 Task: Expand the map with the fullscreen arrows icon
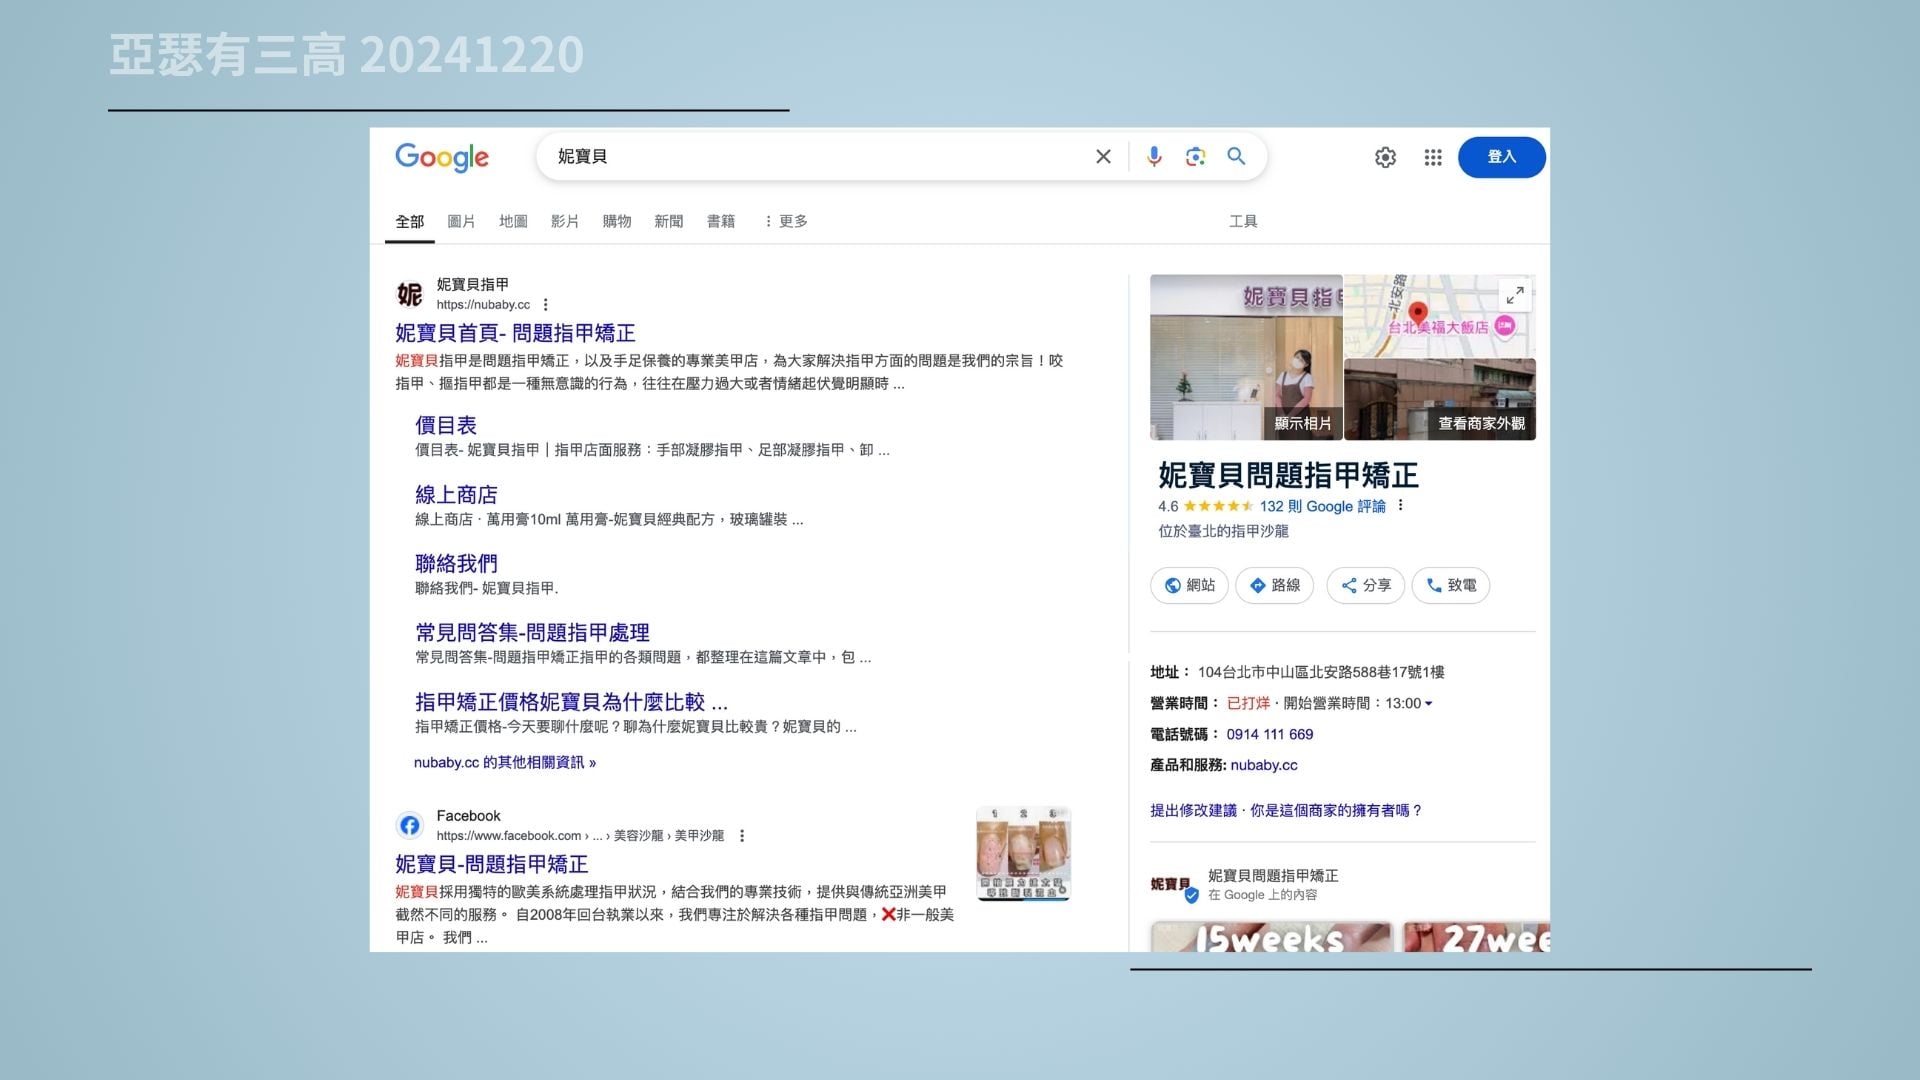tap(1515, 295)
